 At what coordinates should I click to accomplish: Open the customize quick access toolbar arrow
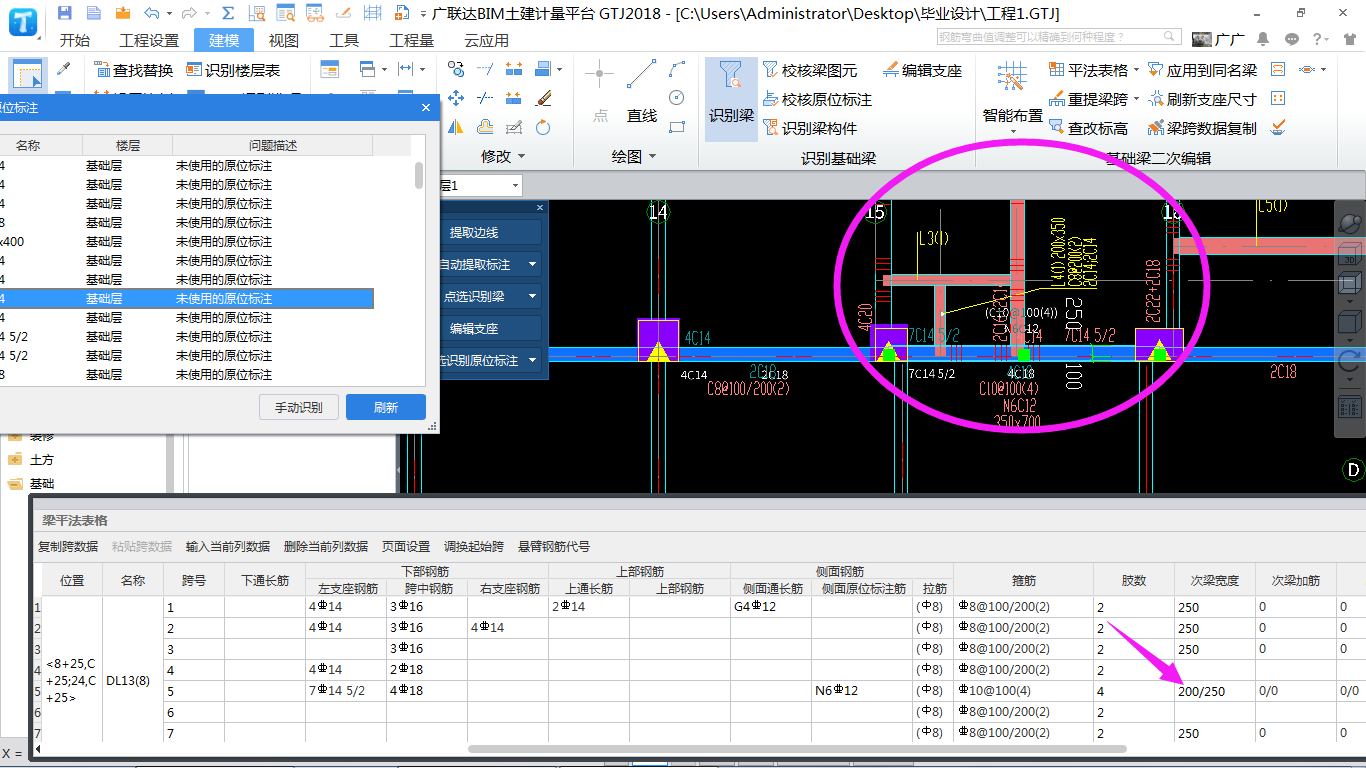tap(423, 13)
